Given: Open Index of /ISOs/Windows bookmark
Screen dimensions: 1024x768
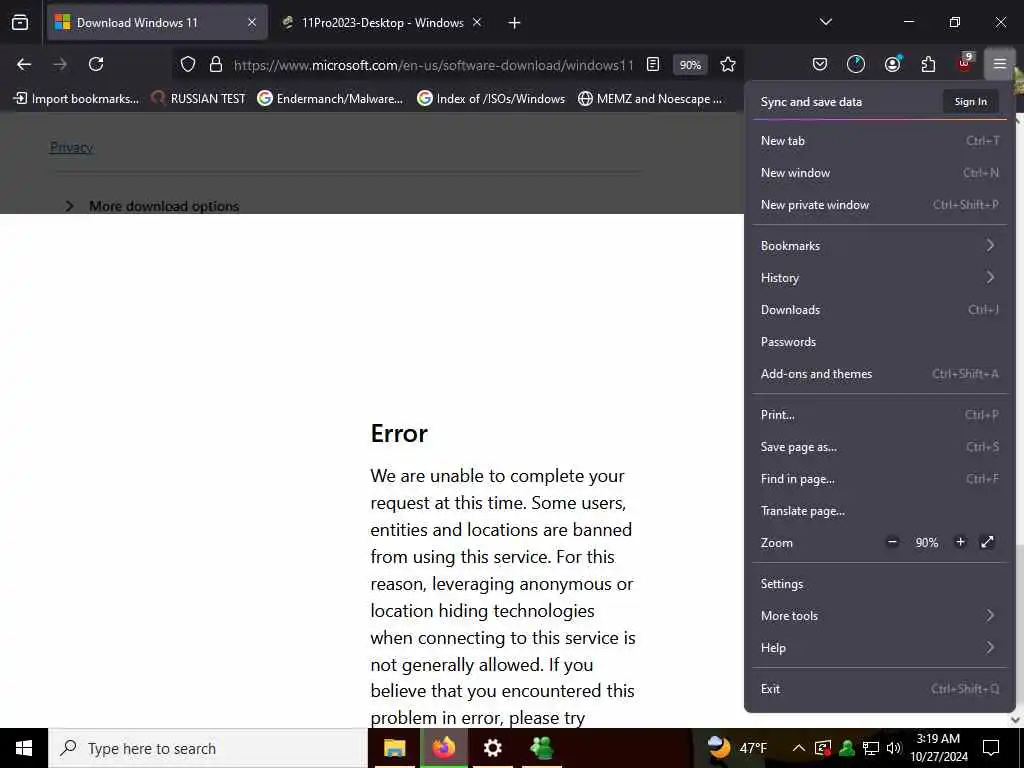Looking at the screenshot, I should pyautogui.click(x=491, y=99).
